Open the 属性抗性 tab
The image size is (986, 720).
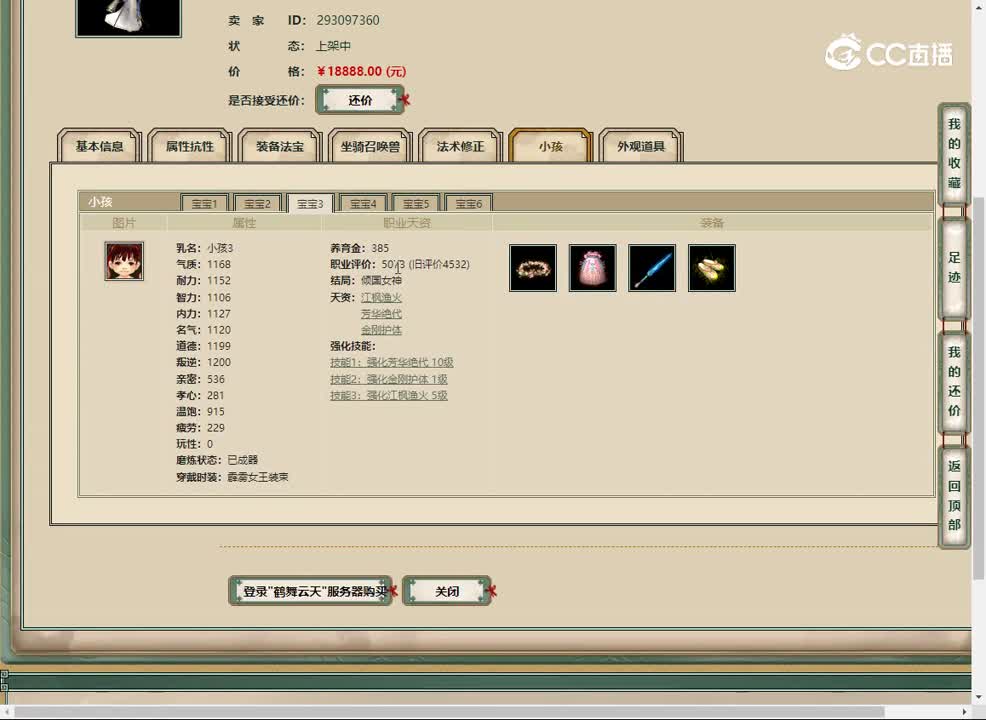tap(190, 146)
